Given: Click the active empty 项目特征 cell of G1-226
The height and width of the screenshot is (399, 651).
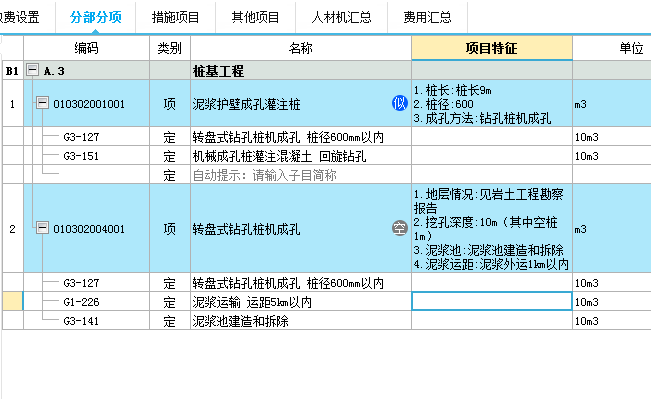Looking at the screenshot, I should (492, 301).
